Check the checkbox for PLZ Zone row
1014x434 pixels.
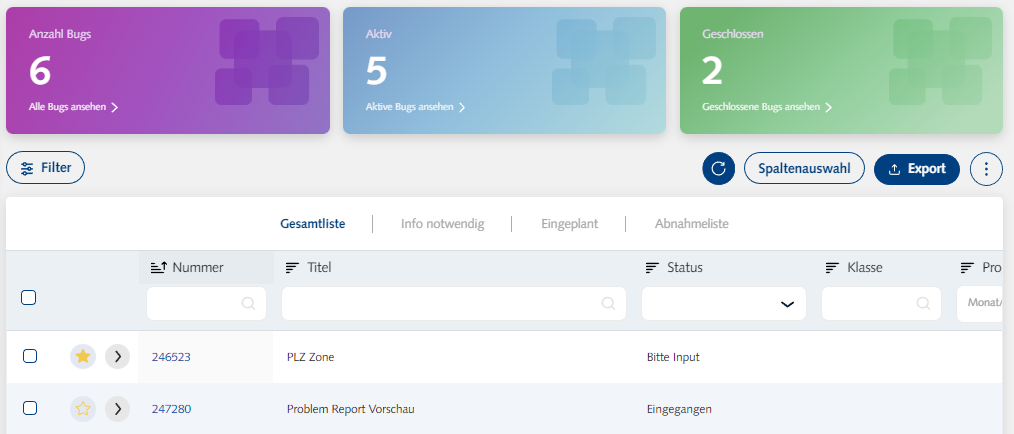(30, 356)
